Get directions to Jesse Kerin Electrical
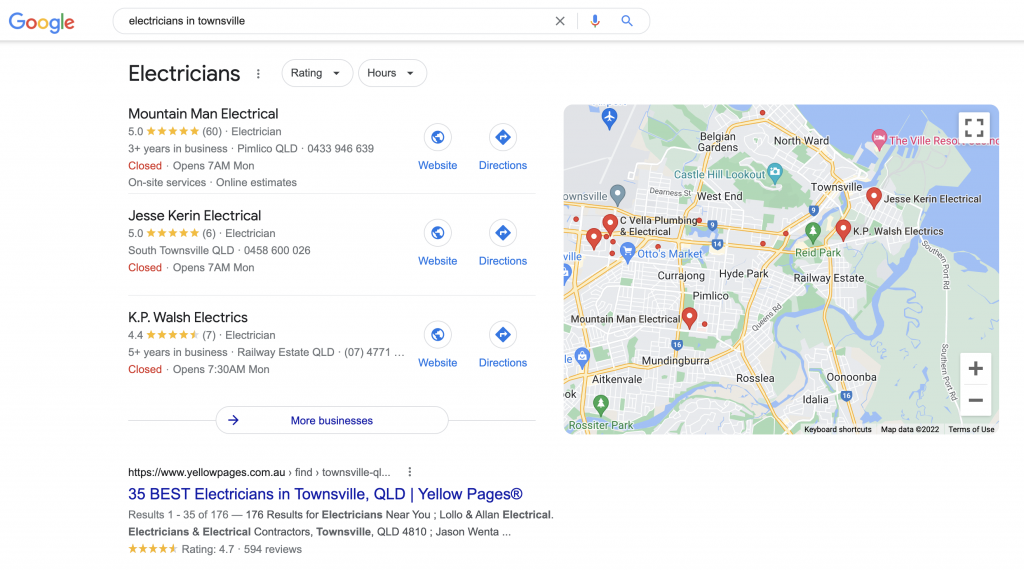The image size is (1024, 572). click(x=502, y=232)
